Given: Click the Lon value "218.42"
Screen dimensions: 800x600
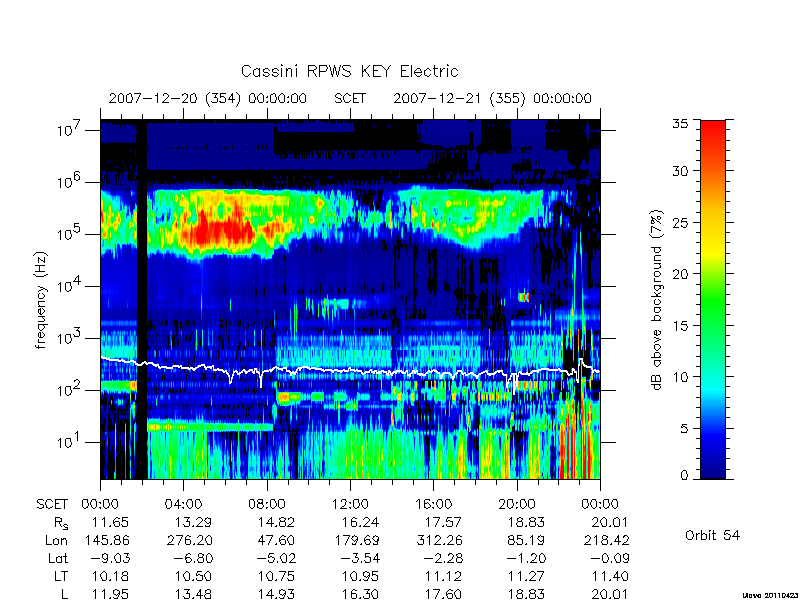Looking at the screenshot, I should pyautogui.click(x=606, y=540).
